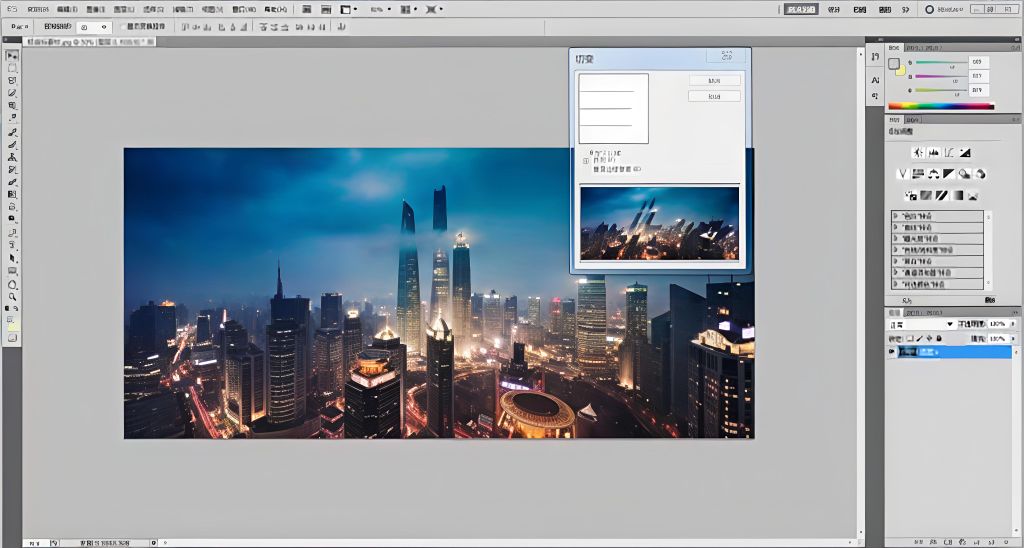
Task: Click the Brightness/Contrast adjustment icon
Action: (917, 153)
